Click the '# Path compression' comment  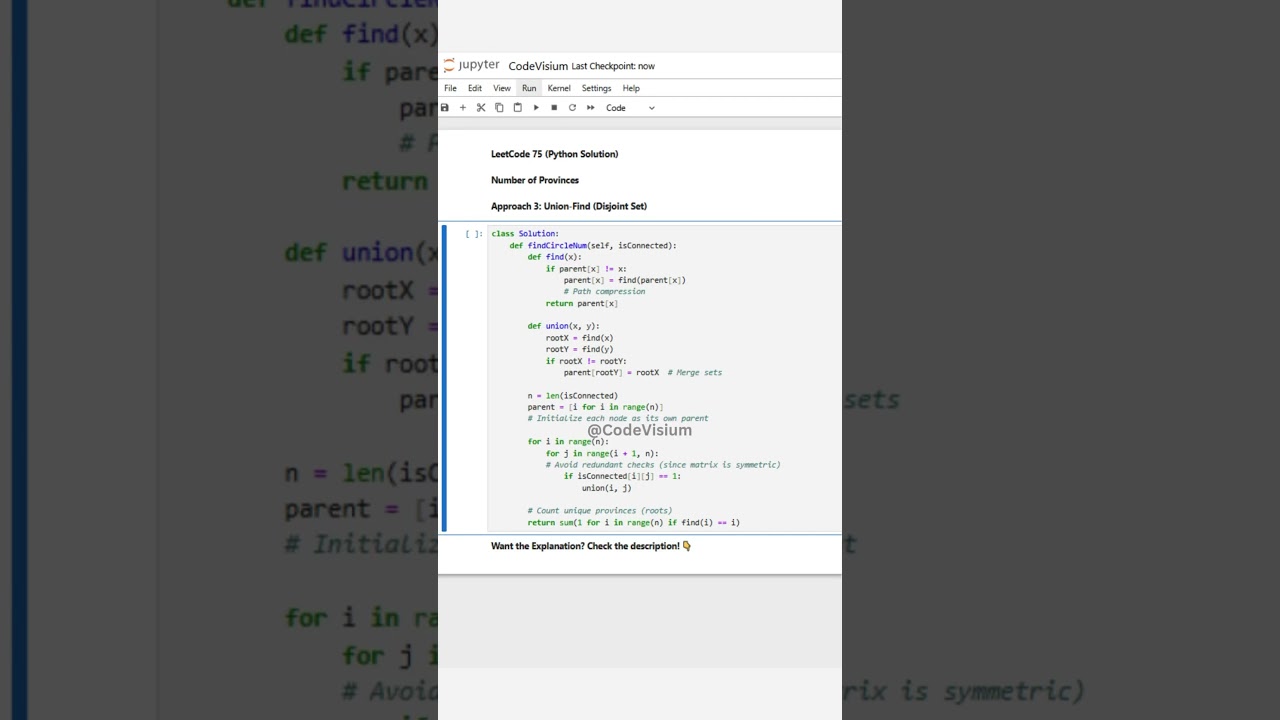pos(604,291)
